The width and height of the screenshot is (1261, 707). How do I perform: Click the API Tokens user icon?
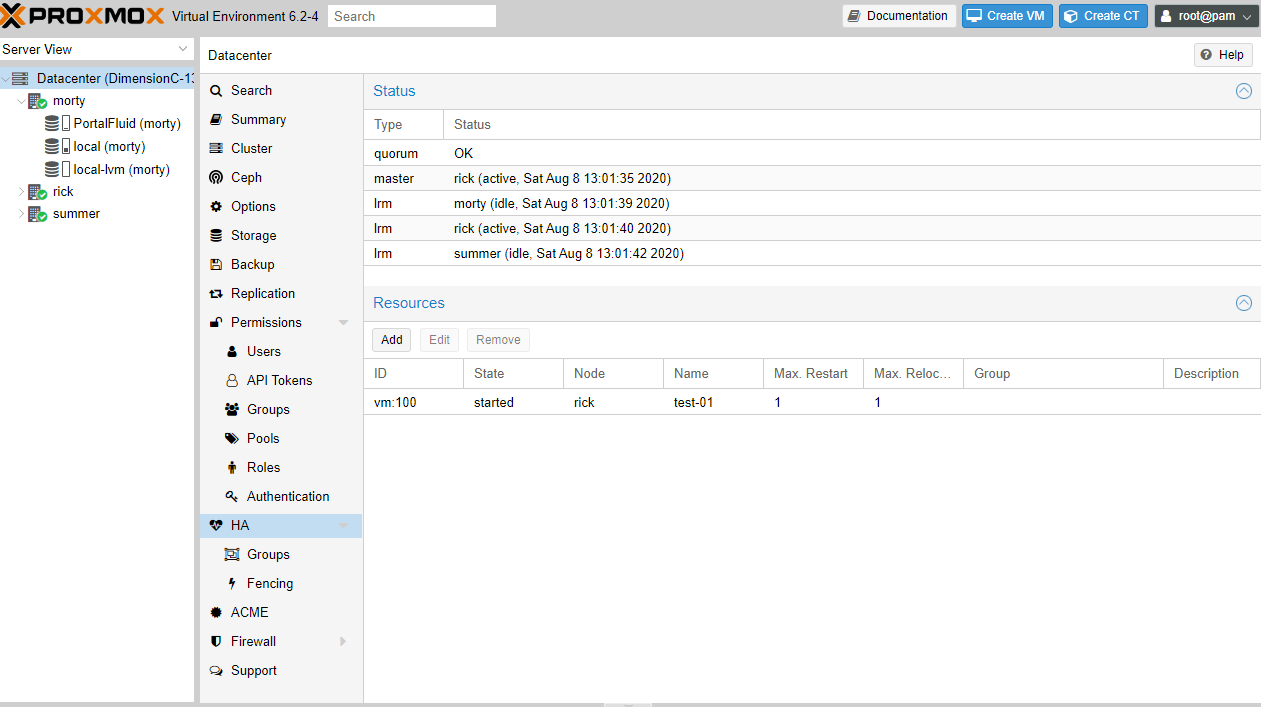(232, 380)
